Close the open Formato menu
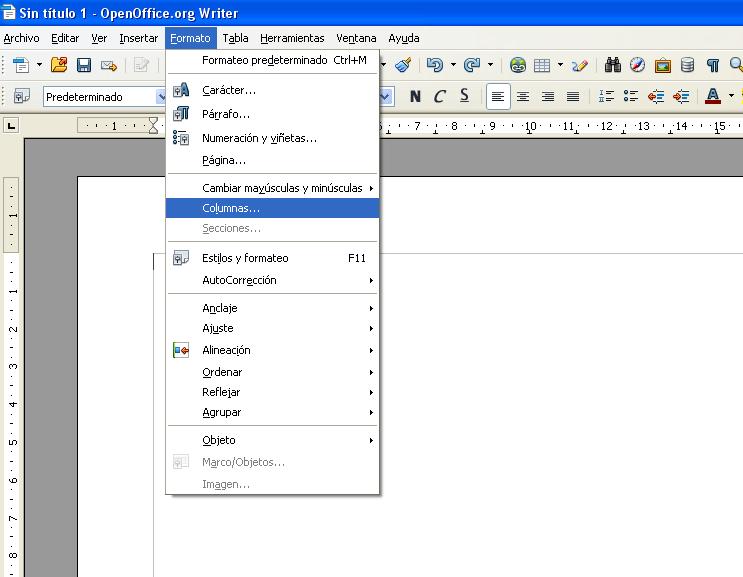 click(x=190, y=38)
